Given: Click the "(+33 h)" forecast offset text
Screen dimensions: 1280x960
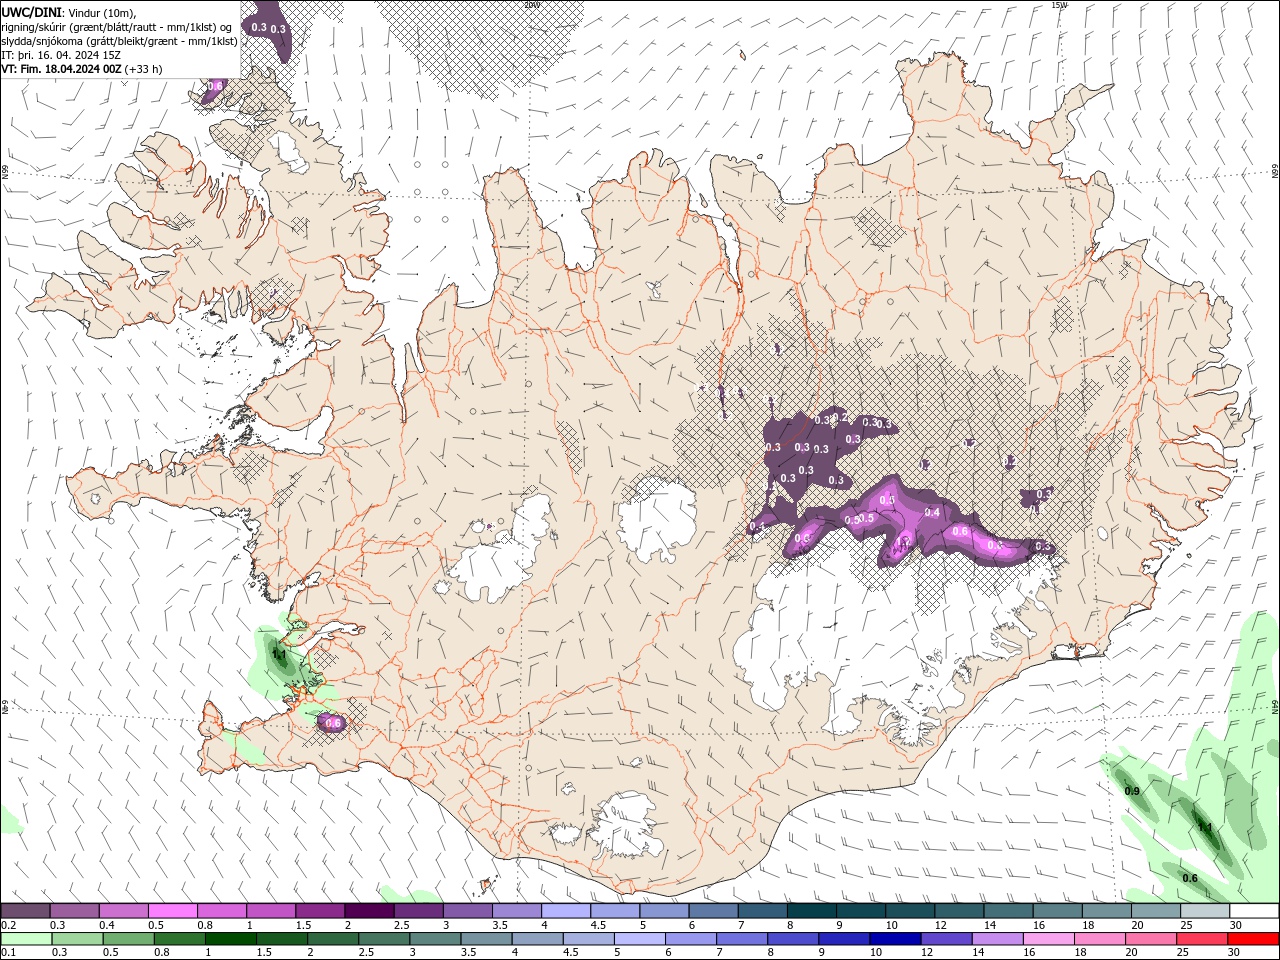Looking at the screenshot, I should (x=144, y=69).
